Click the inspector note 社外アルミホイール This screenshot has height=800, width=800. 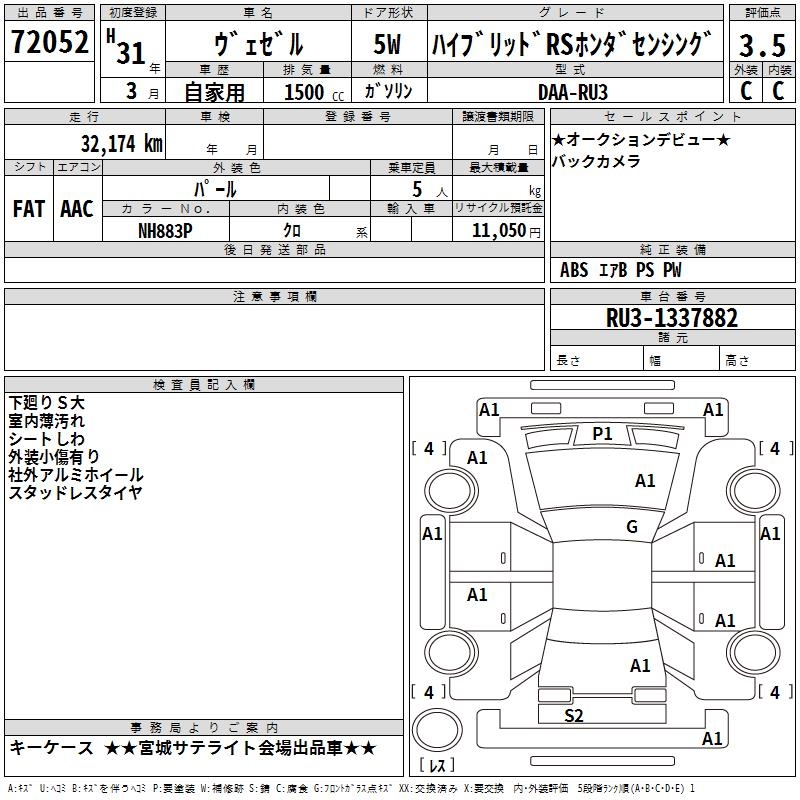(76, 475)
